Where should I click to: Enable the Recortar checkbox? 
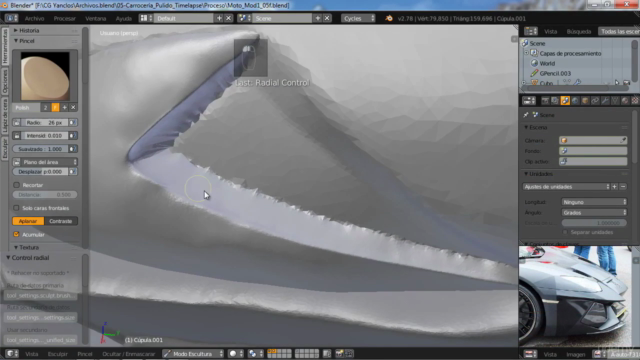click(16, 185)
